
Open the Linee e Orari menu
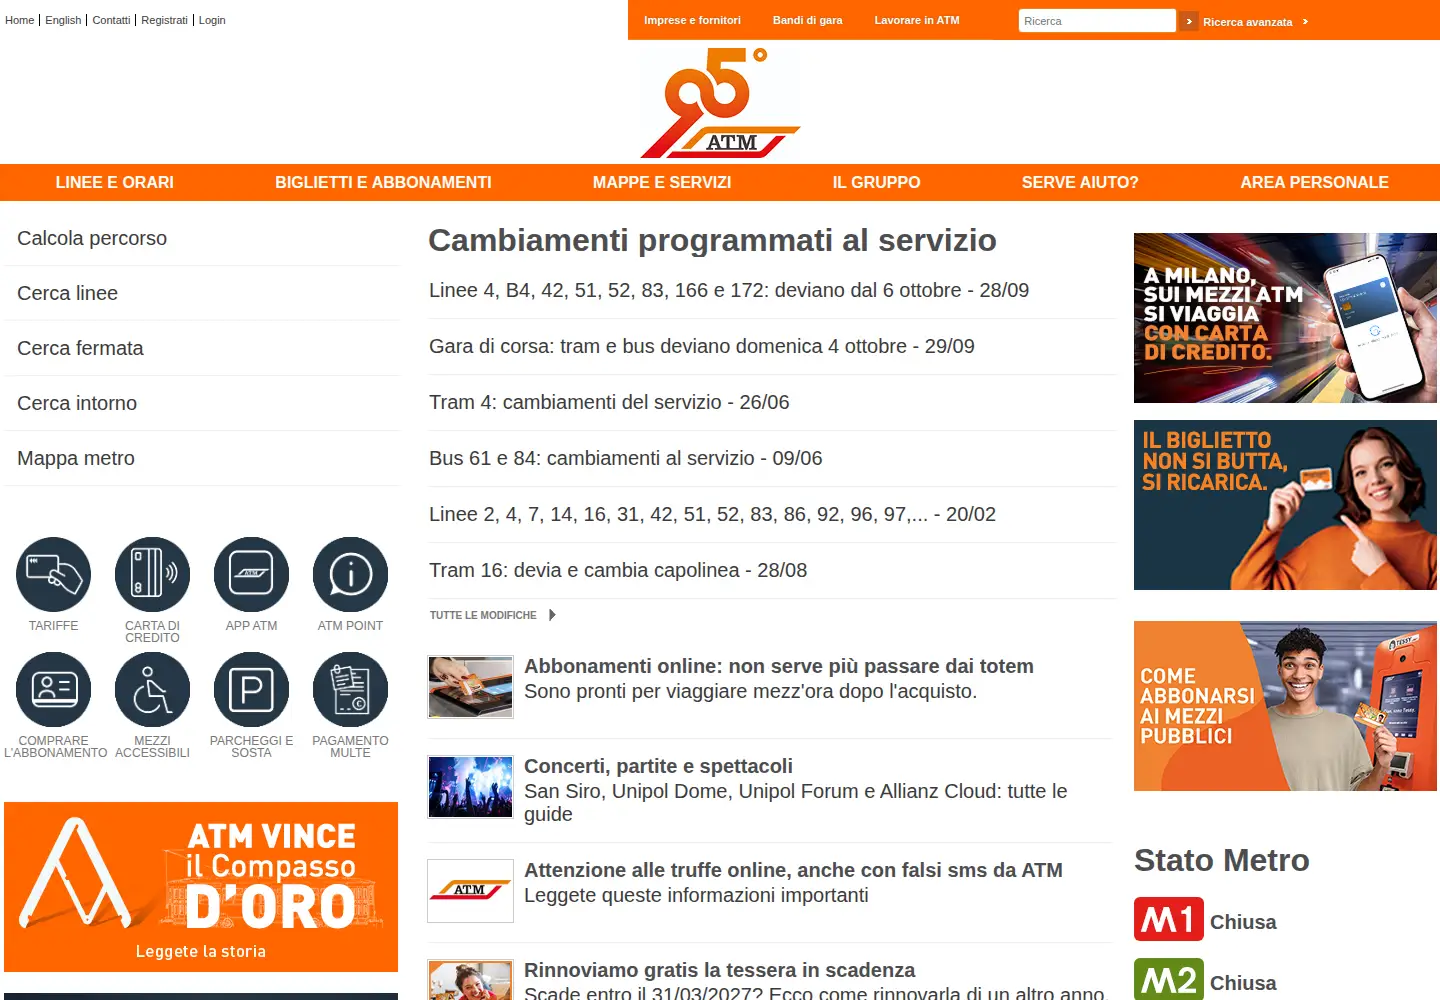point(114,182)
